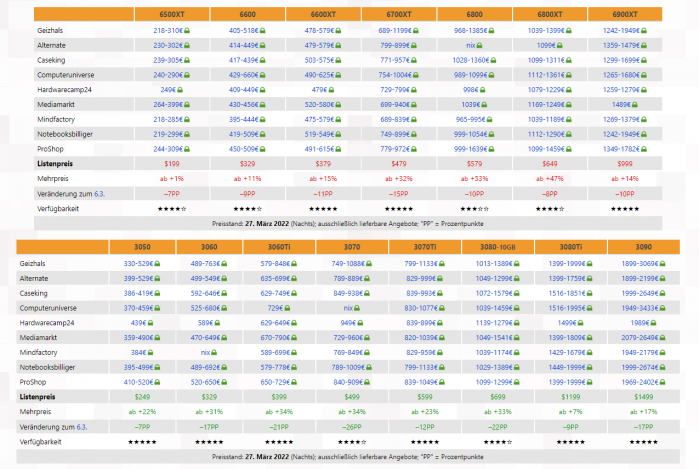Click green icon by Computeruniverse 3070 nix
Viewport: 700px width, 469px height.
[x=357, y=308]
